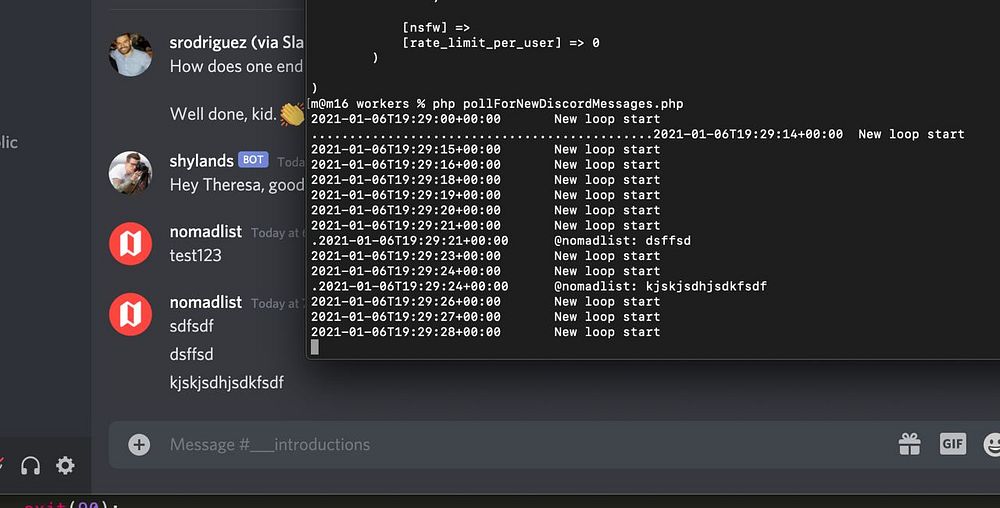The image size is (1000, 508).
Task: Click the test123 chat message
Action: [x=196, y=256]
